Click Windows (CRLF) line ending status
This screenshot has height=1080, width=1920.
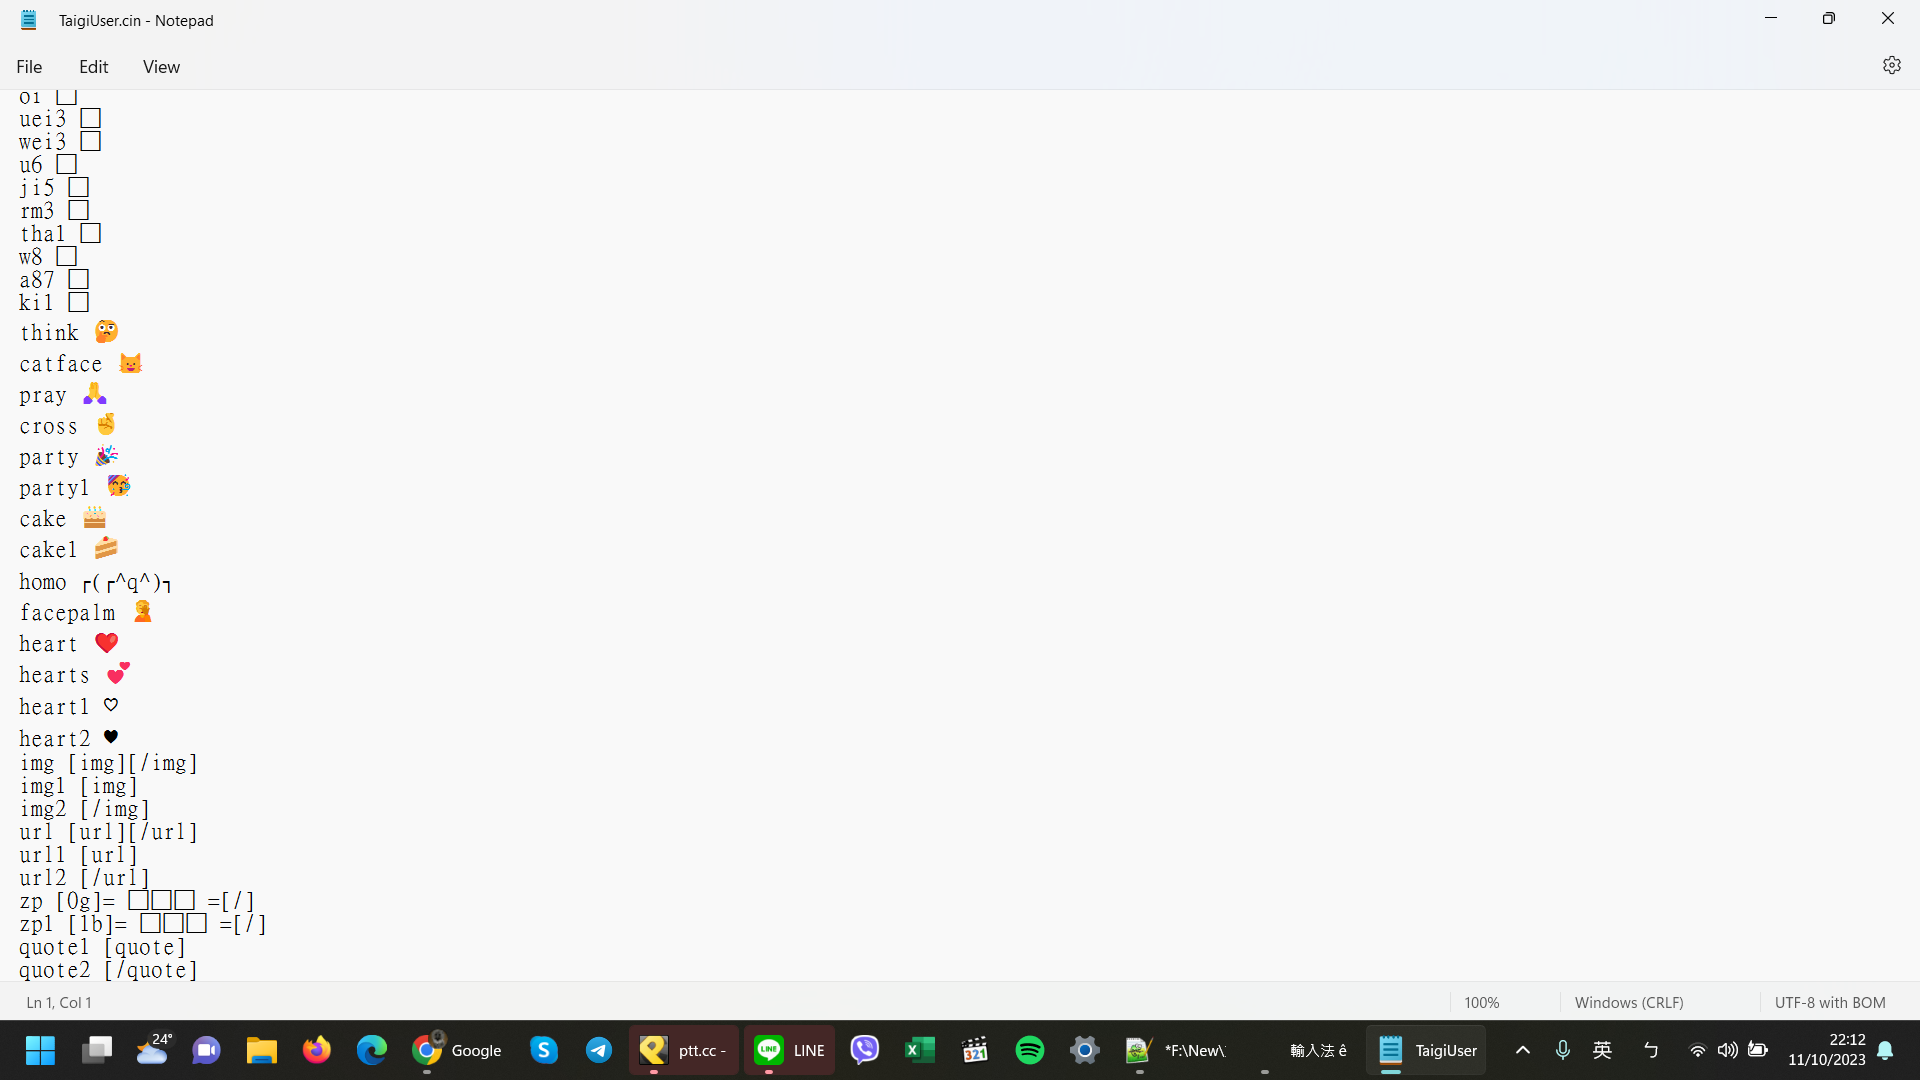point(1629,1002)
